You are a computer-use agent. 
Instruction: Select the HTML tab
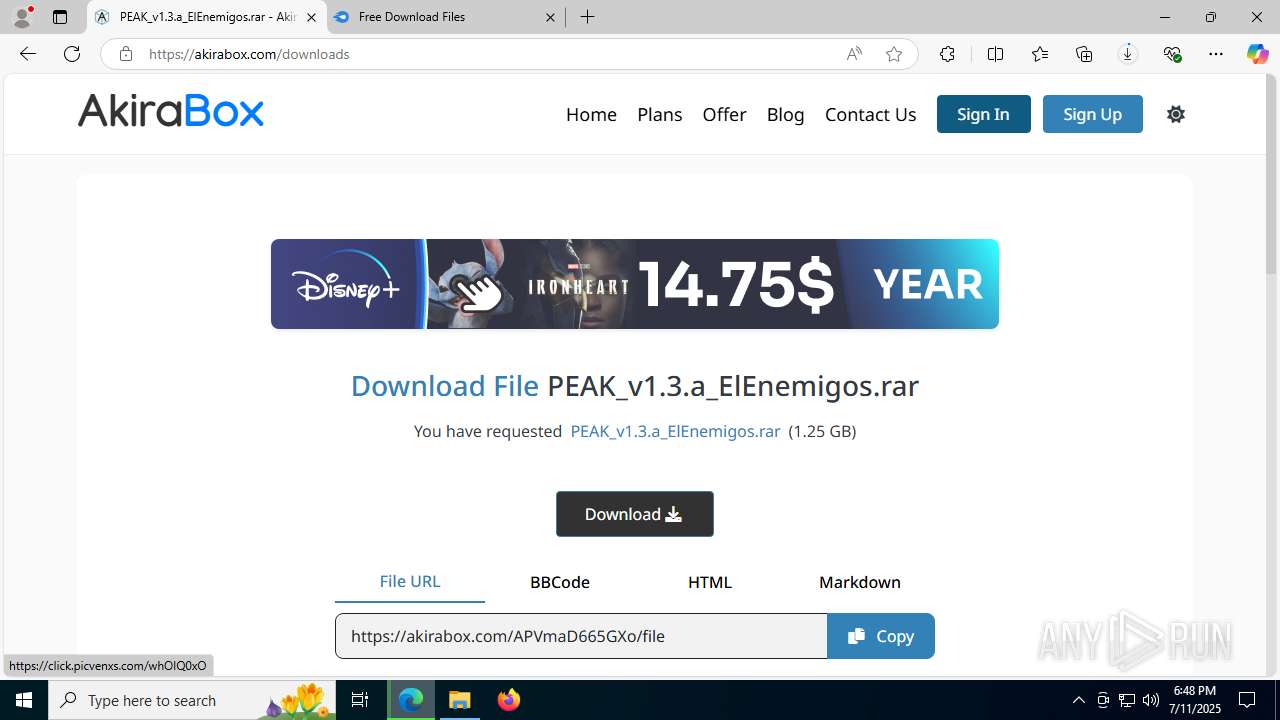[x=710, y=582]
